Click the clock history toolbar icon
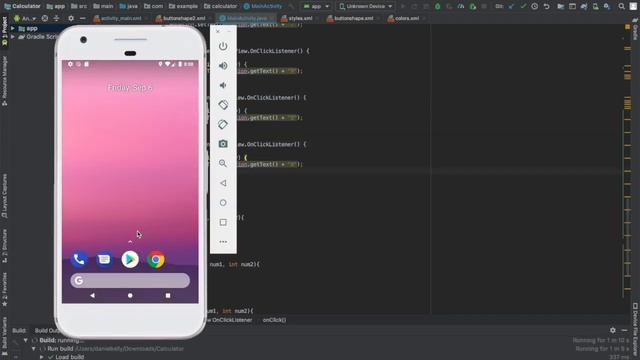 click(534, 6)
